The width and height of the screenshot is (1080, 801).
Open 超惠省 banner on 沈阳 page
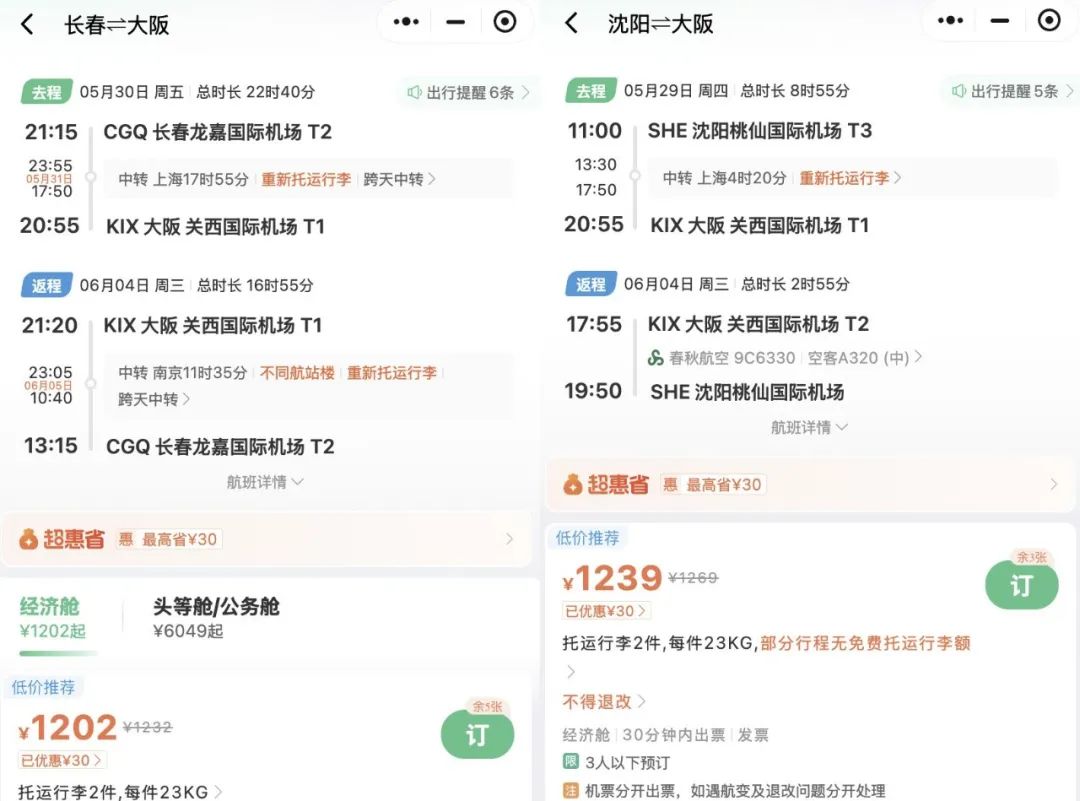pos(810,485)
